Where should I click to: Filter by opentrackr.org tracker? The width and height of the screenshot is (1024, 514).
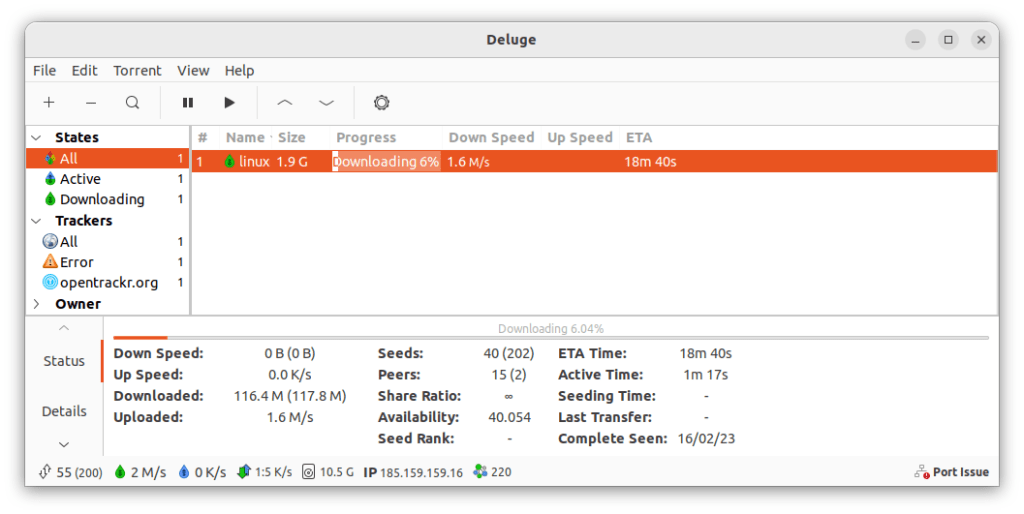point(108,283)
